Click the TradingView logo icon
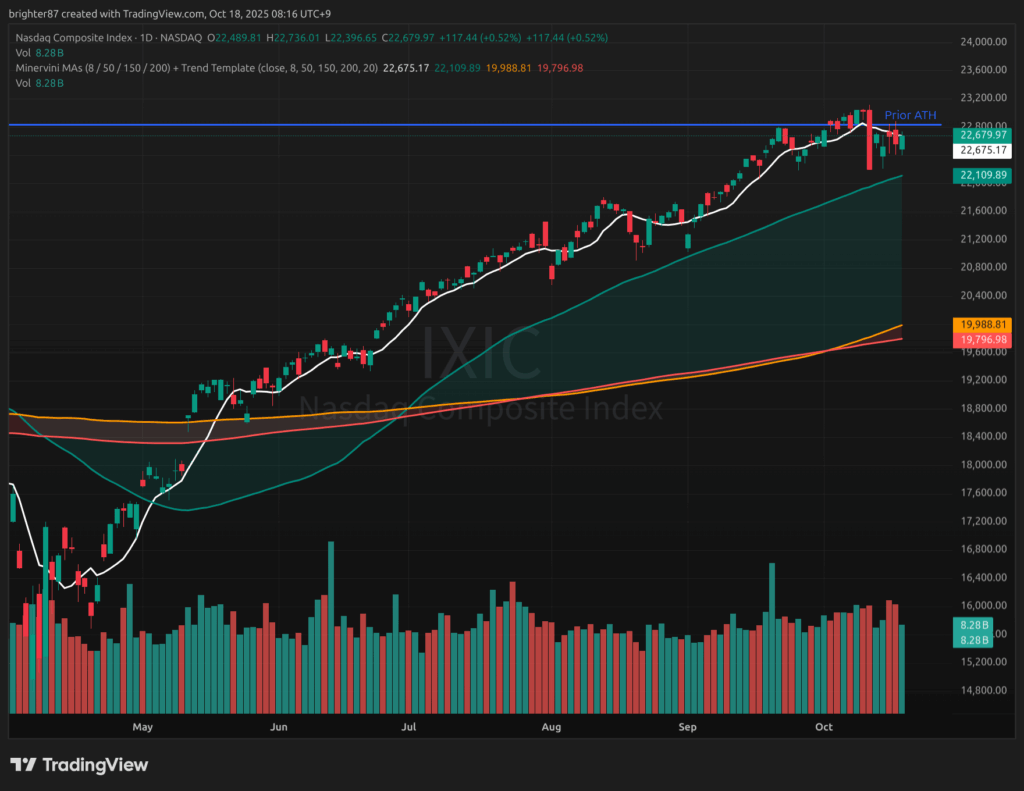The width and height of the screenshot is (1024, 791). (x=24, y=765)
